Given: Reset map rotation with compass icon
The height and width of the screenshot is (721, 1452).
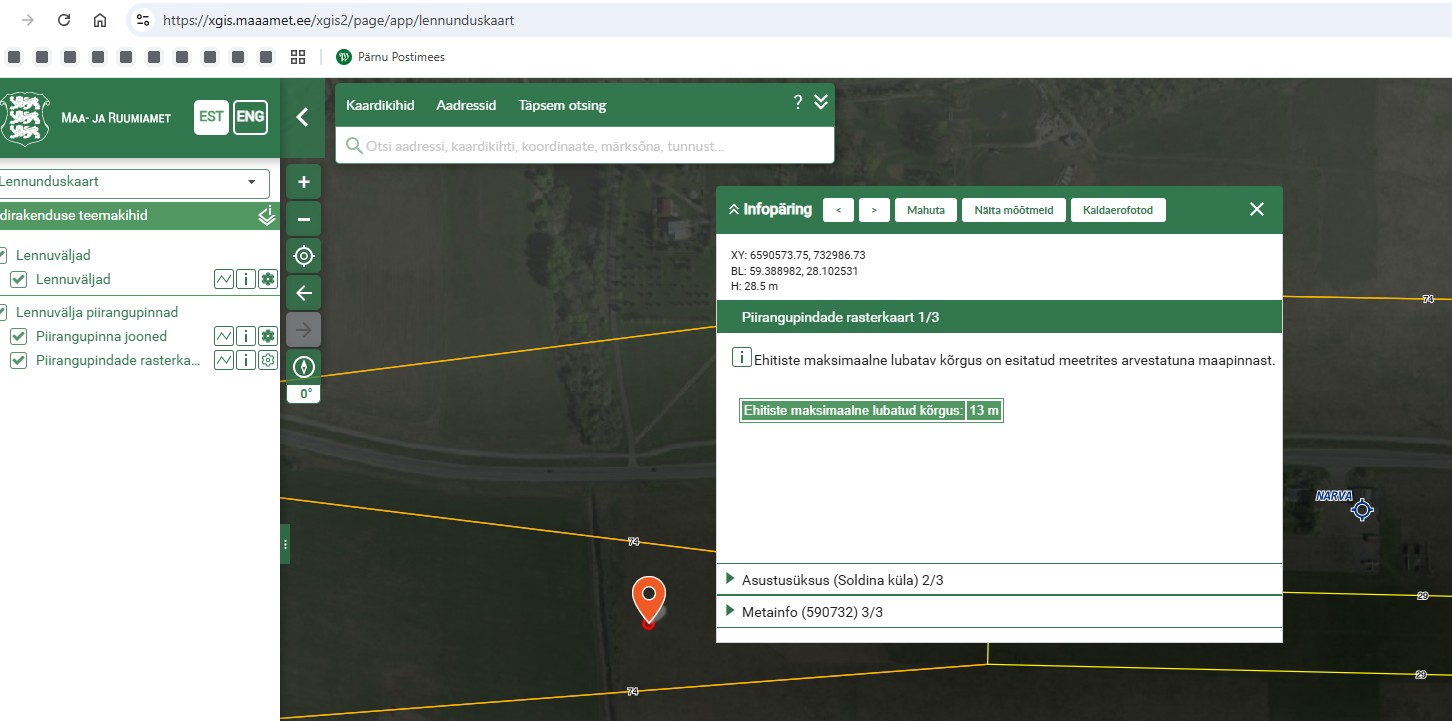Looking at the screenshot, I should coord(304,367).
